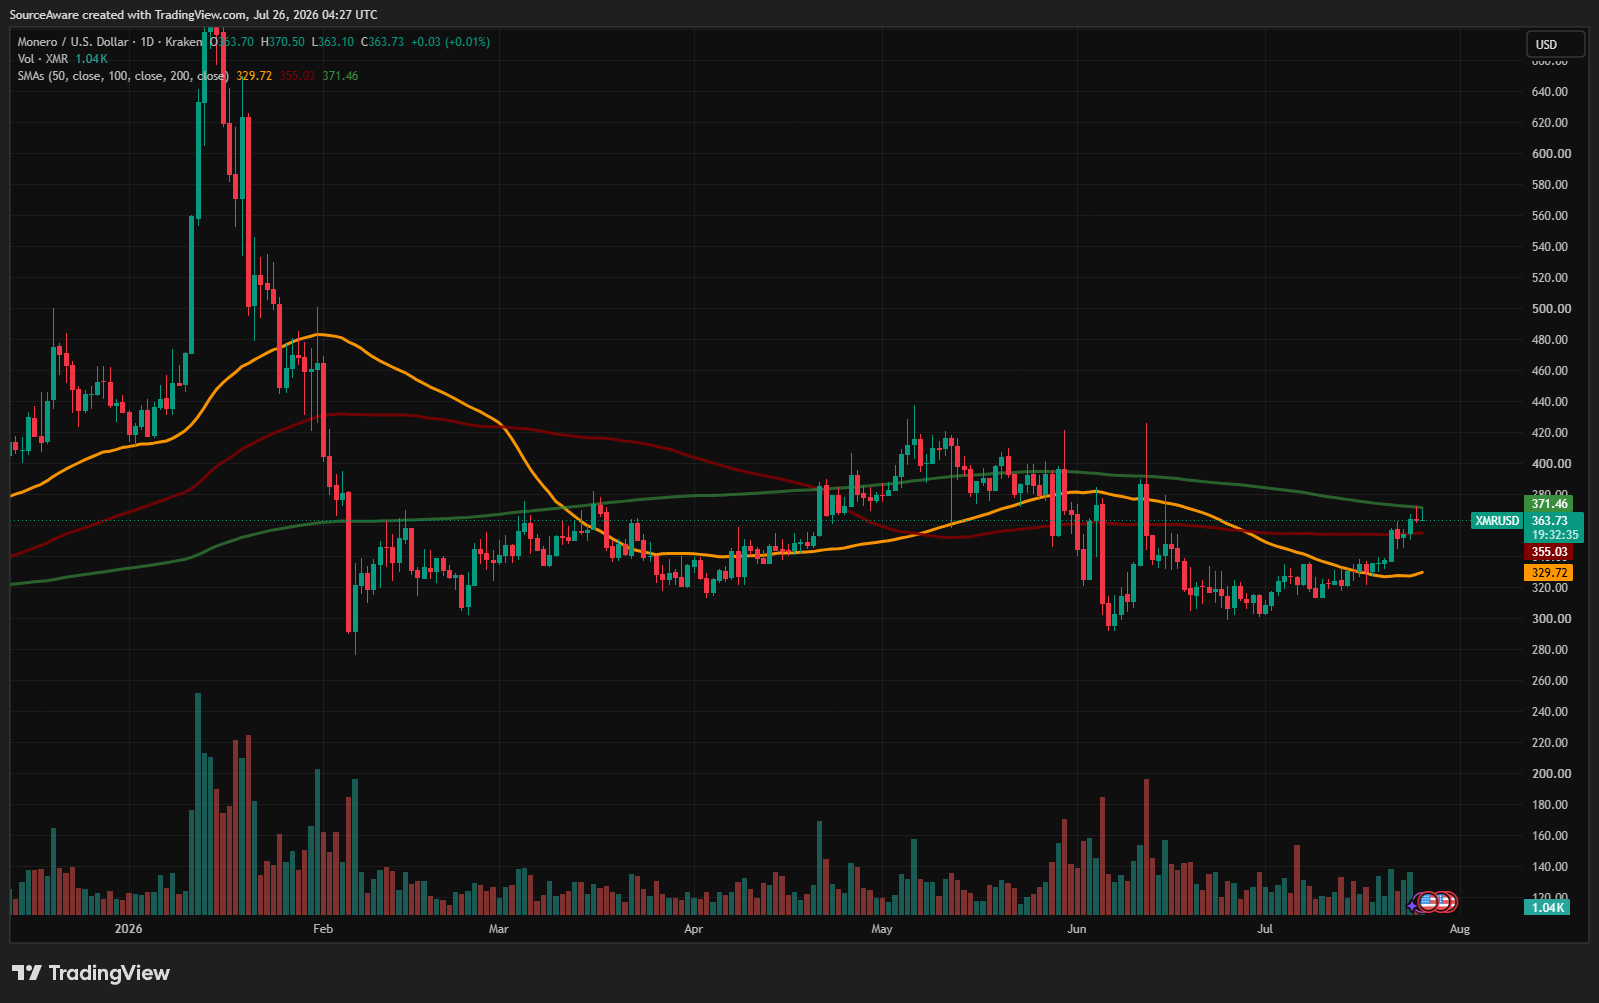1599x1003 pixels.
Task: Click the dark red 355.03 SMA price tag
Action: tap(1549, 552)
